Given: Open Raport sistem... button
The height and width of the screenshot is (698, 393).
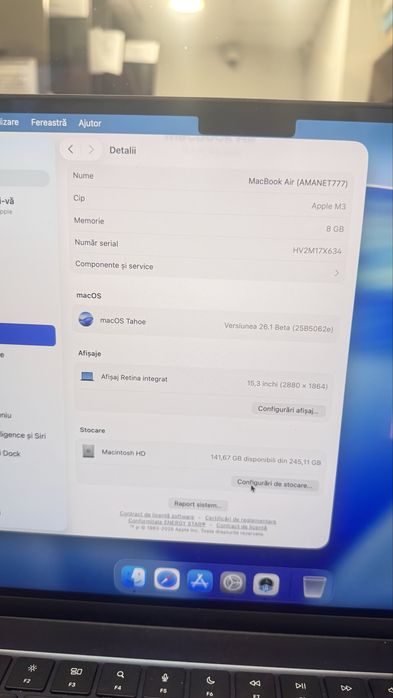Looking at the screenshot, I should [x=198, y=504].
